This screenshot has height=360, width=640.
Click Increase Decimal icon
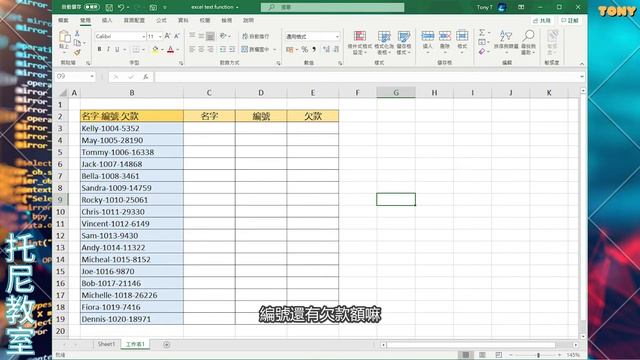tap(327, 49)
